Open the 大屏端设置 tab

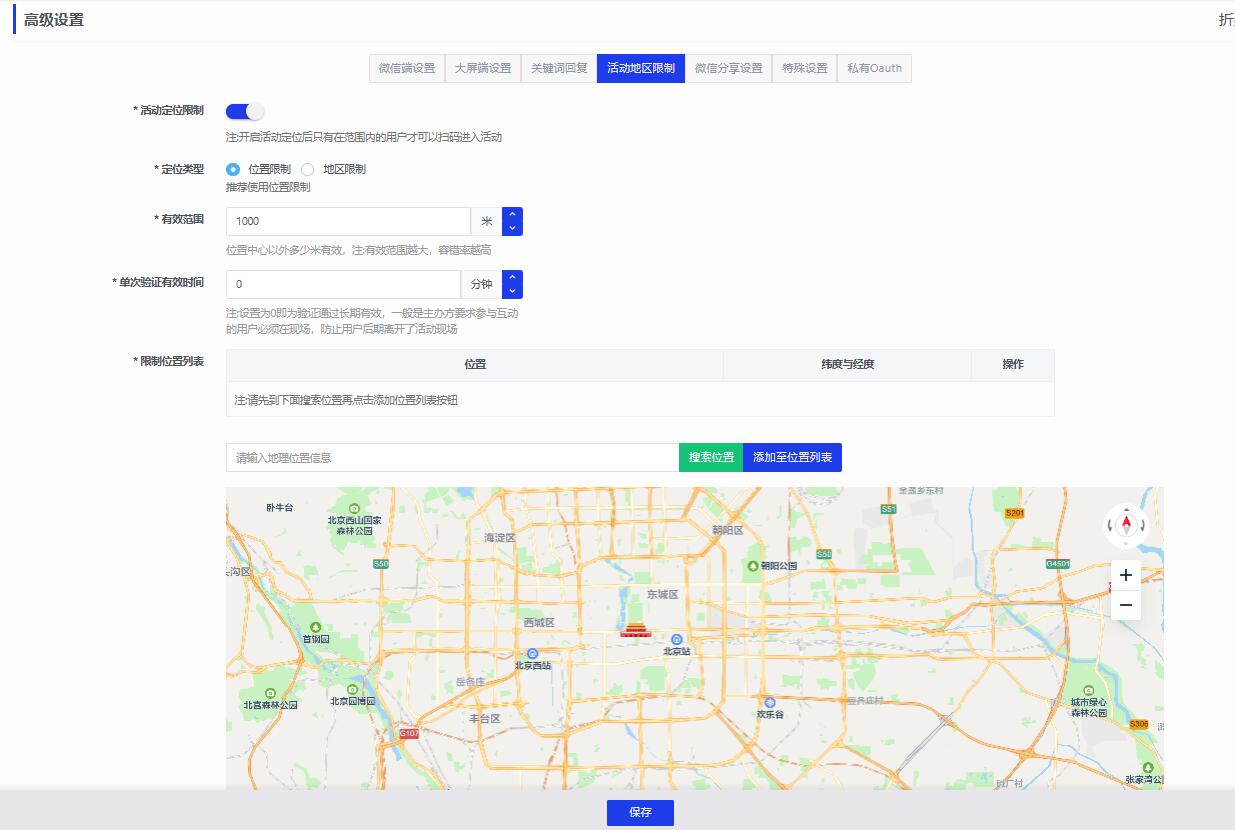pos(482,68)
